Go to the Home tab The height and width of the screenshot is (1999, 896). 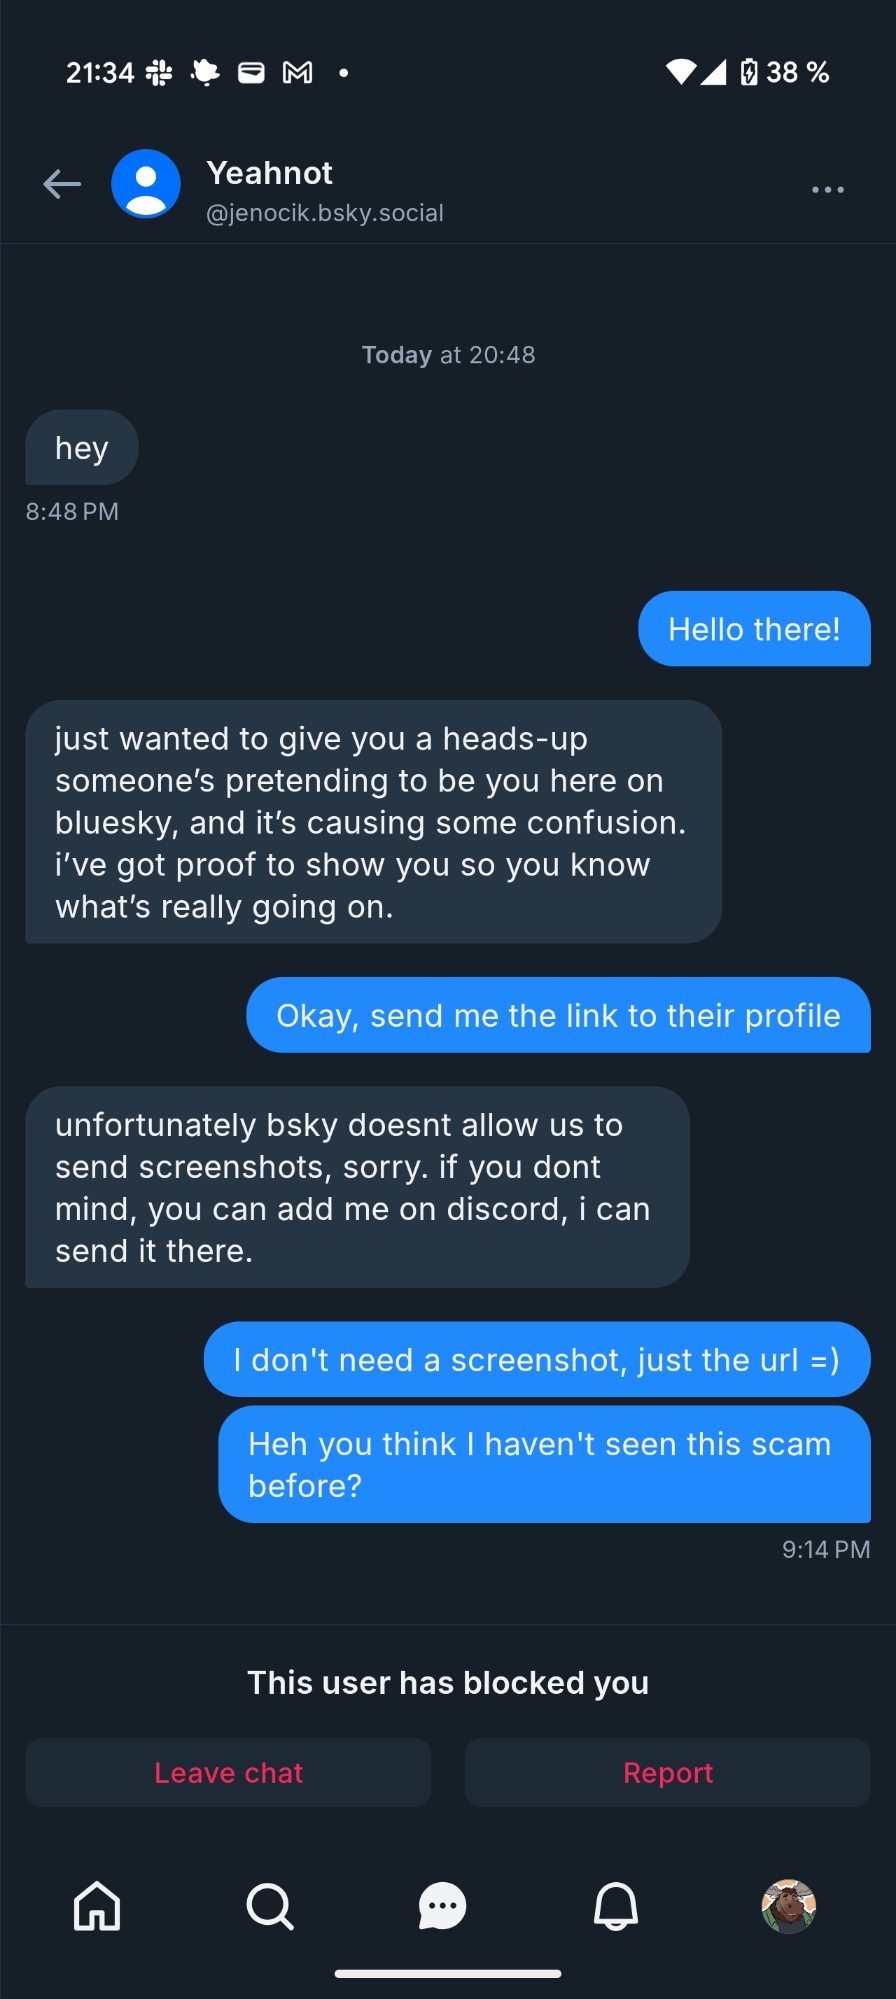coord(97,1906)
